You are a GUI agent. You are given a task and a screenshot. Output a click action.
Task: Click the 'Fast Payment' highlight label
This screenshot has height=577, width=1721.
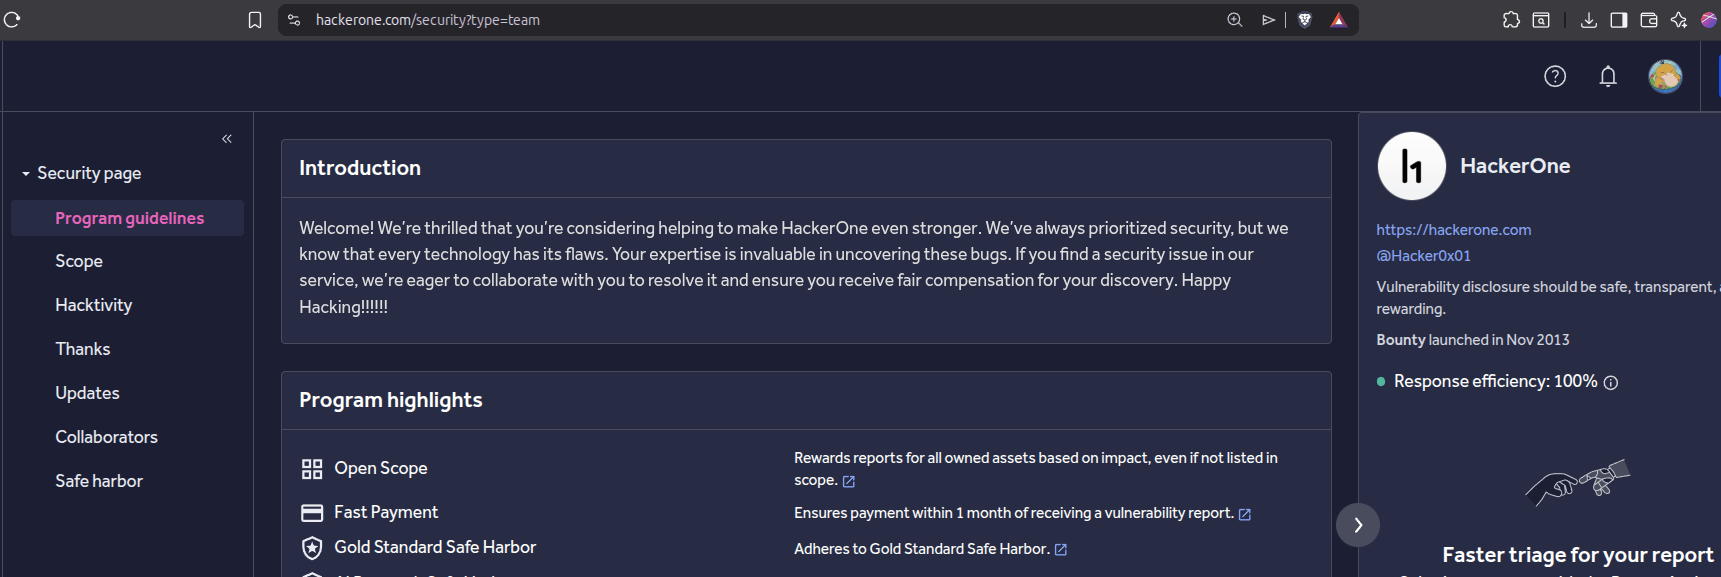click(385, 512)
